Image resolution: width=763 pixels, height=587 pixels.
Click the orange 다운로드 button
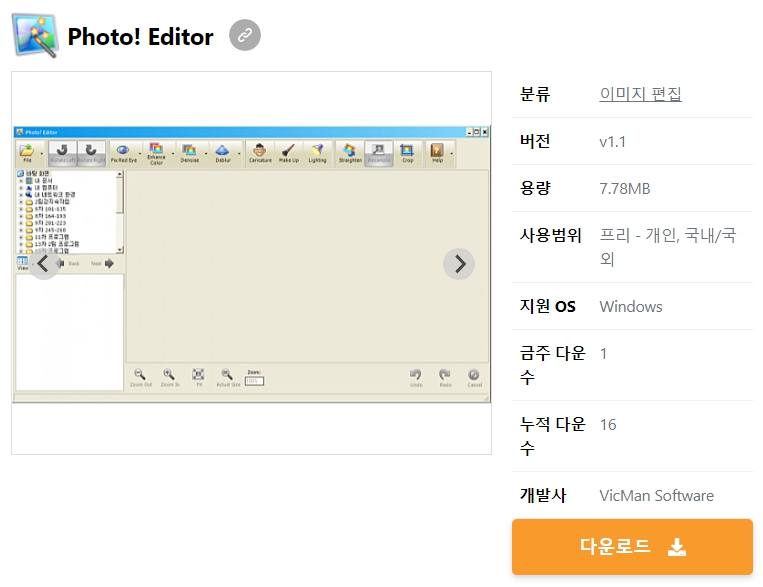pyautogui.click(x=632, y=547)
